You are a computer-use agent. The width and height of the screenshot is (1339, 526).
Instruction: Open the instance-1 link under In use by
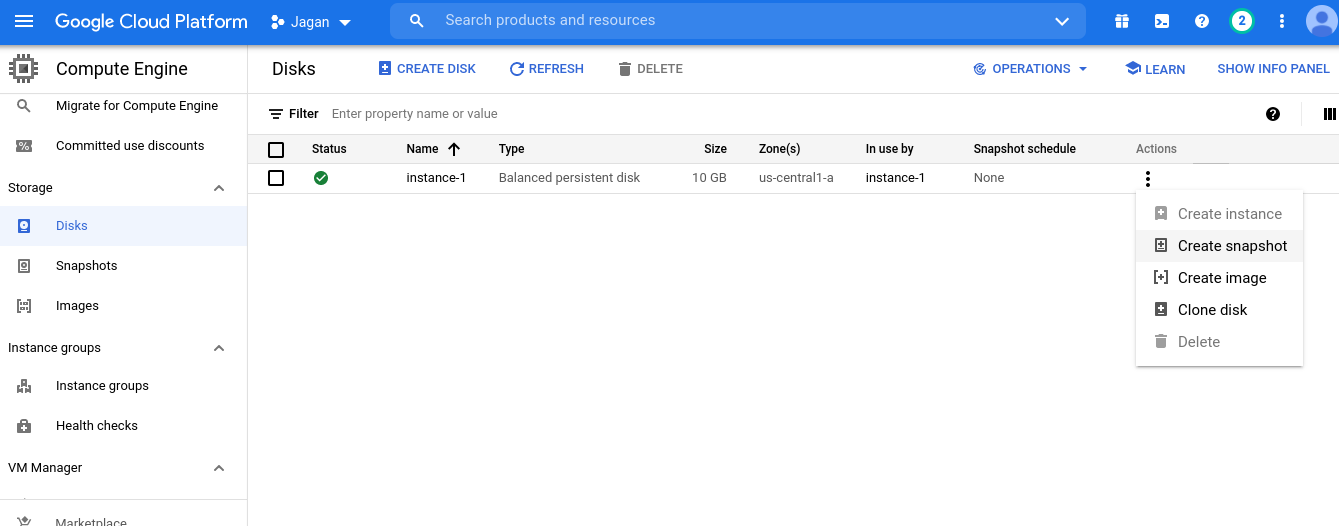pos(895,178)
